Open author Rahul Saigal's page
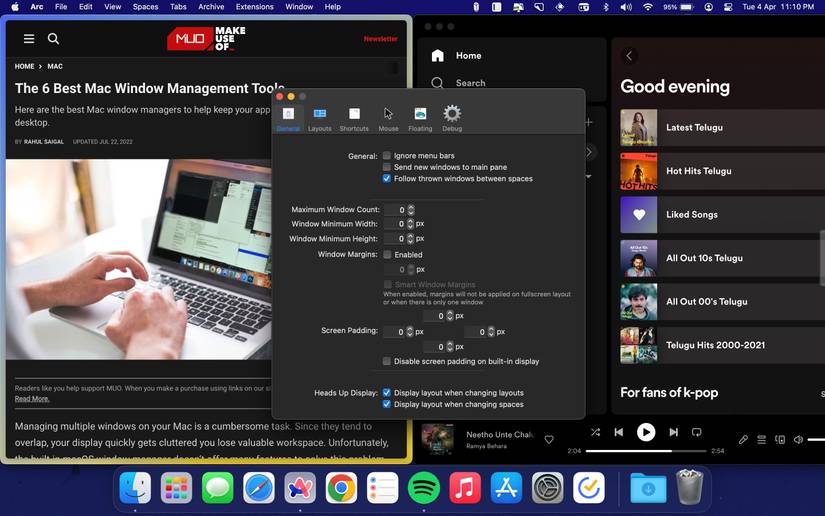Viewport: 825px width, 516px height. pos(44,142)
